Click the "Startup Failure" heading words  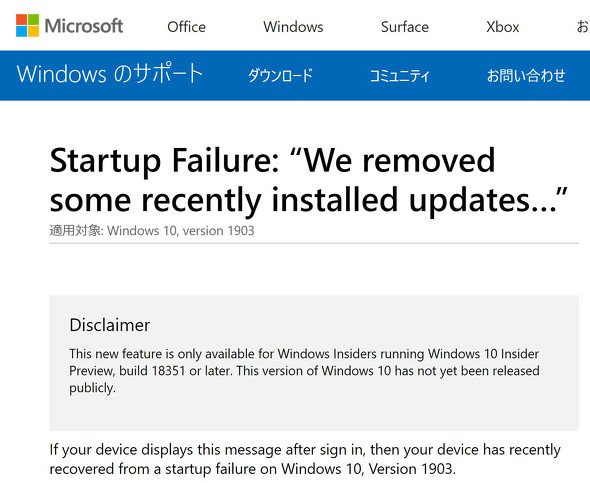tap(164, 161)
